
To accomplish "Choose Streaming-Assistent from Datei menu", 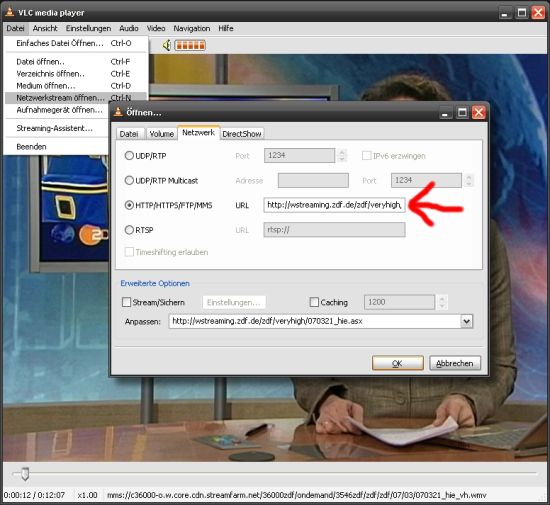I will [x=54, y=128].
